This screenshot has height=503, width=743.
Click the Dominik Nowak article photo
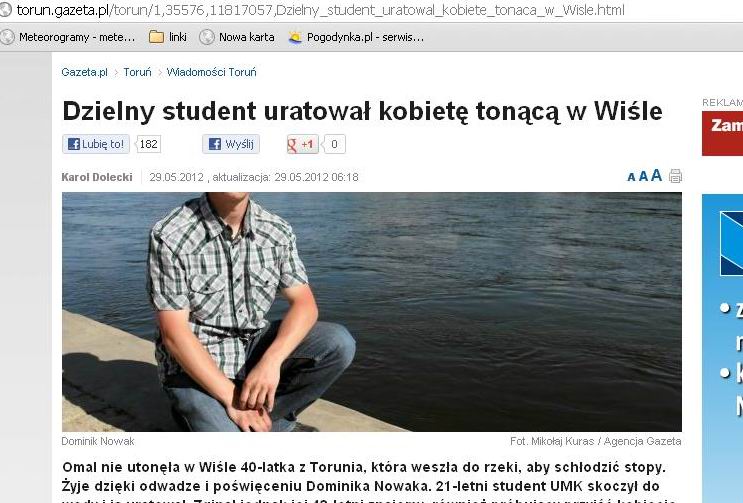(x=372, y=312)
